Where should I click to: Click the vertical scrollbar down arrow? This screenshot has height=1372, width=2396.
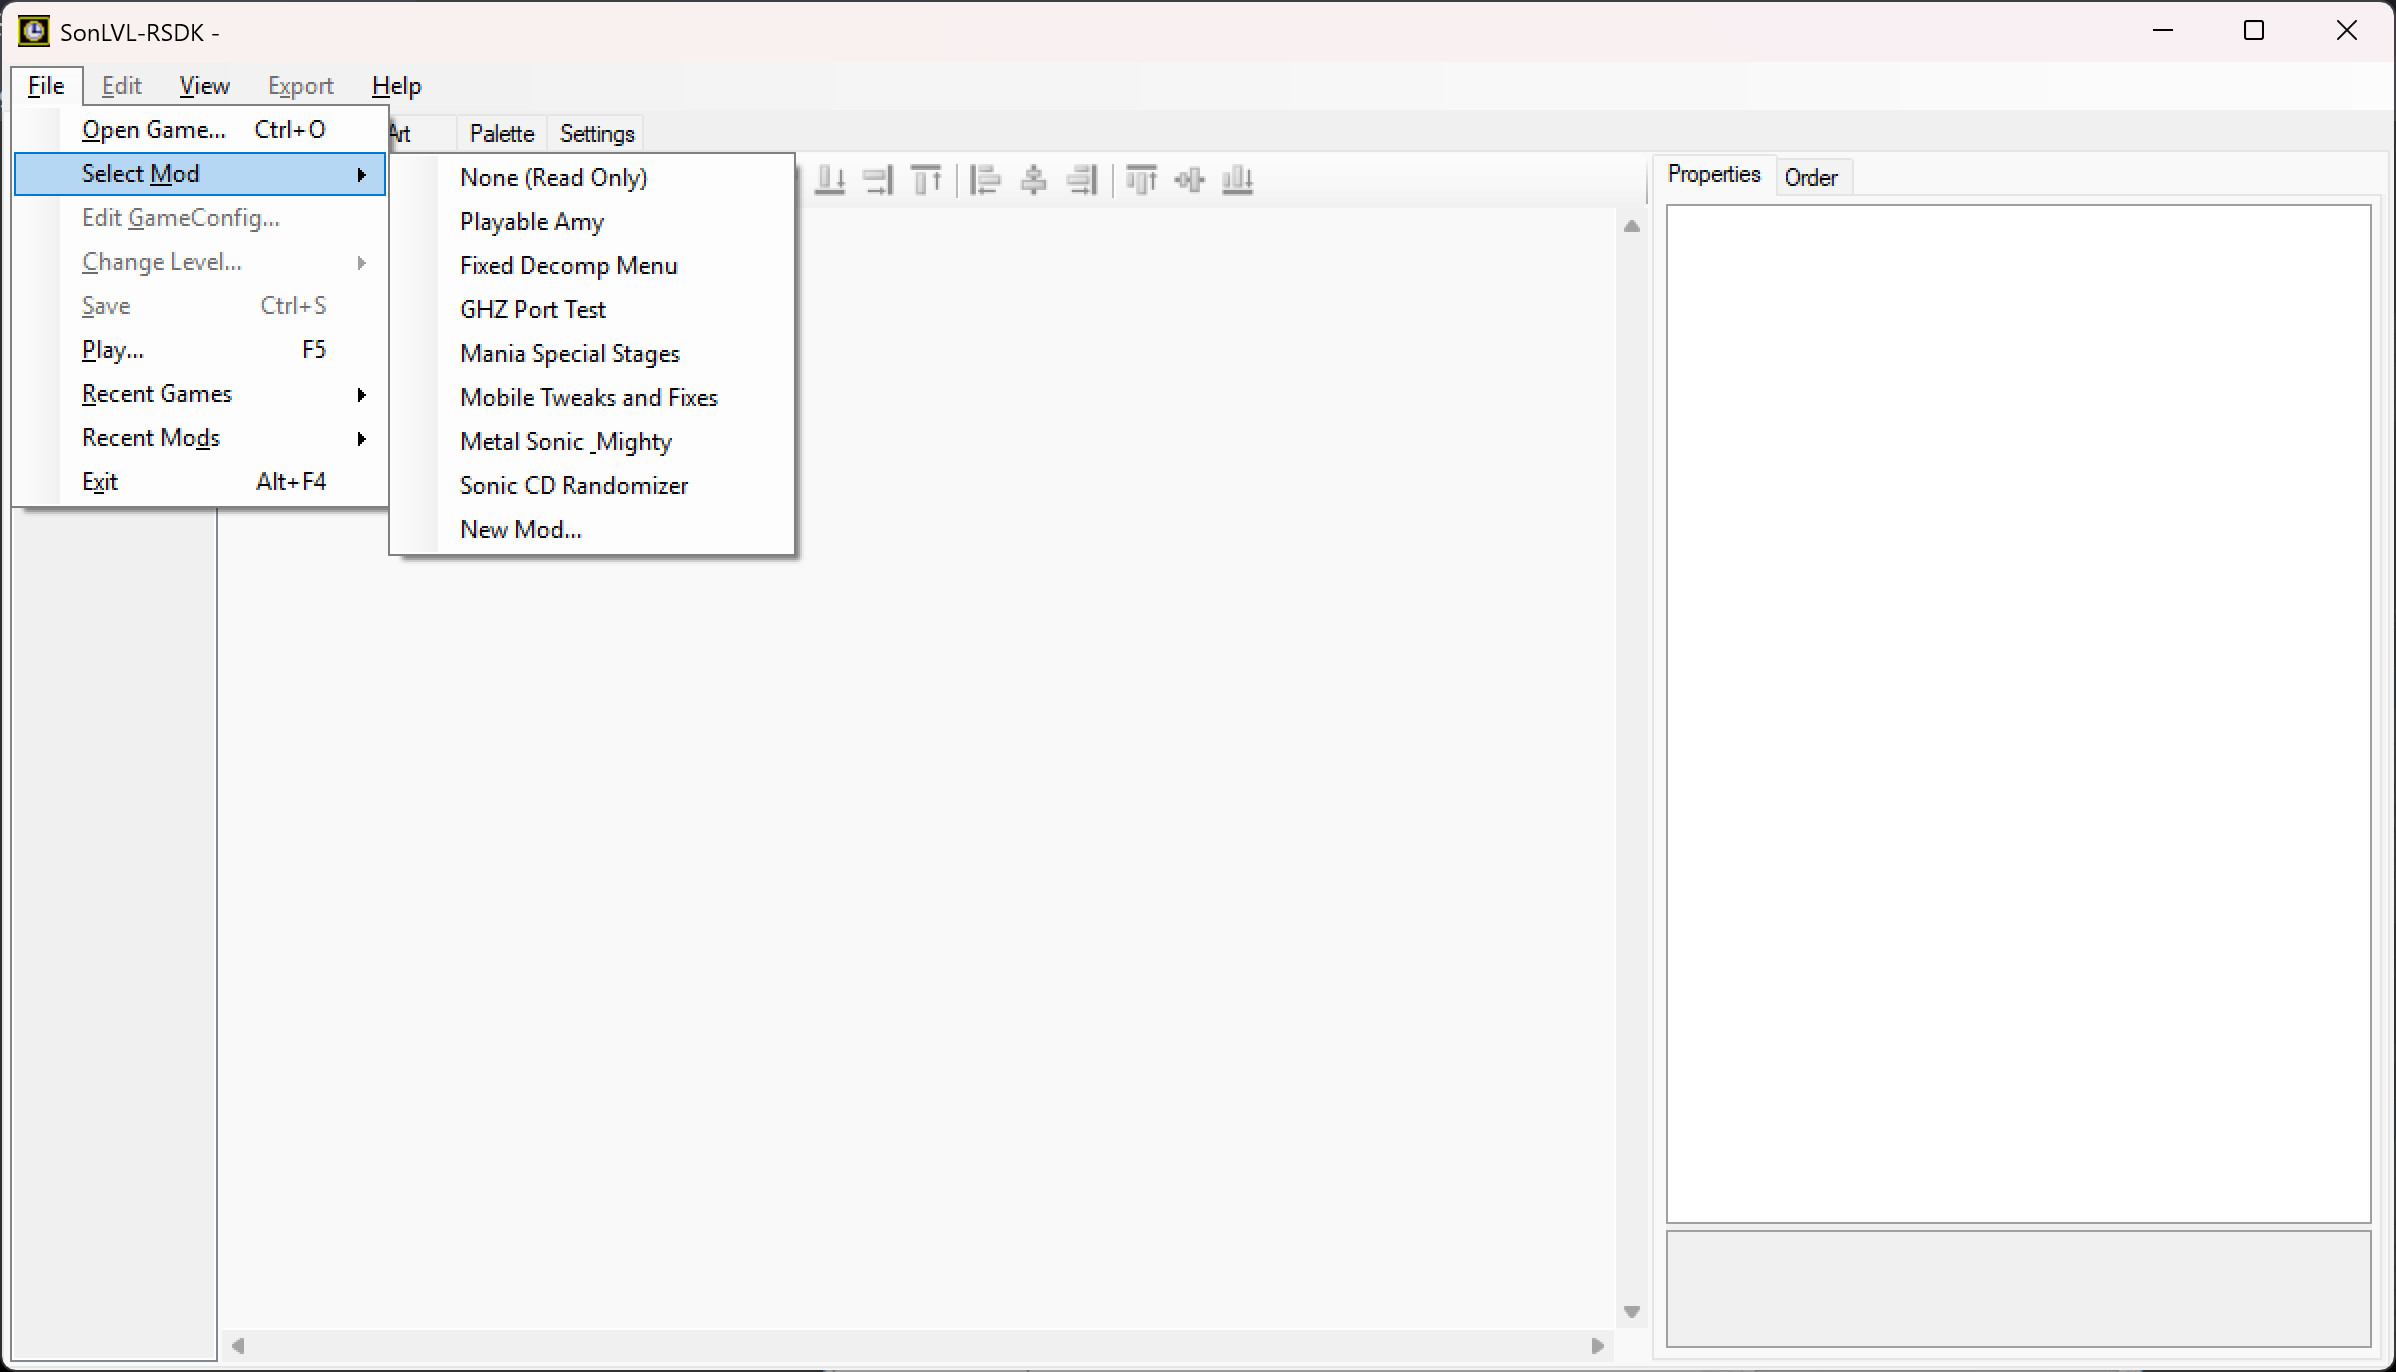(1632, 1312)
